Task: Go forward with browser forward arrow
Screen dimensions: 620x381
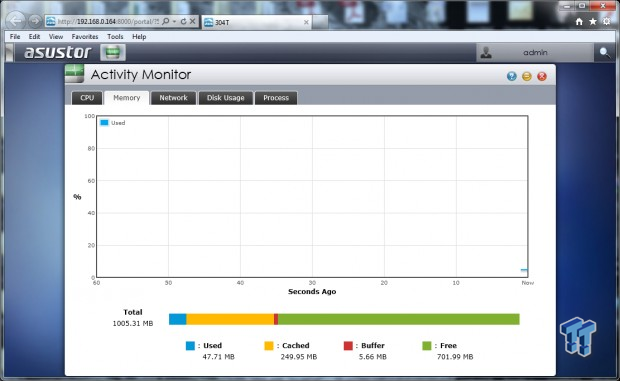Action: tap(35, 21)
